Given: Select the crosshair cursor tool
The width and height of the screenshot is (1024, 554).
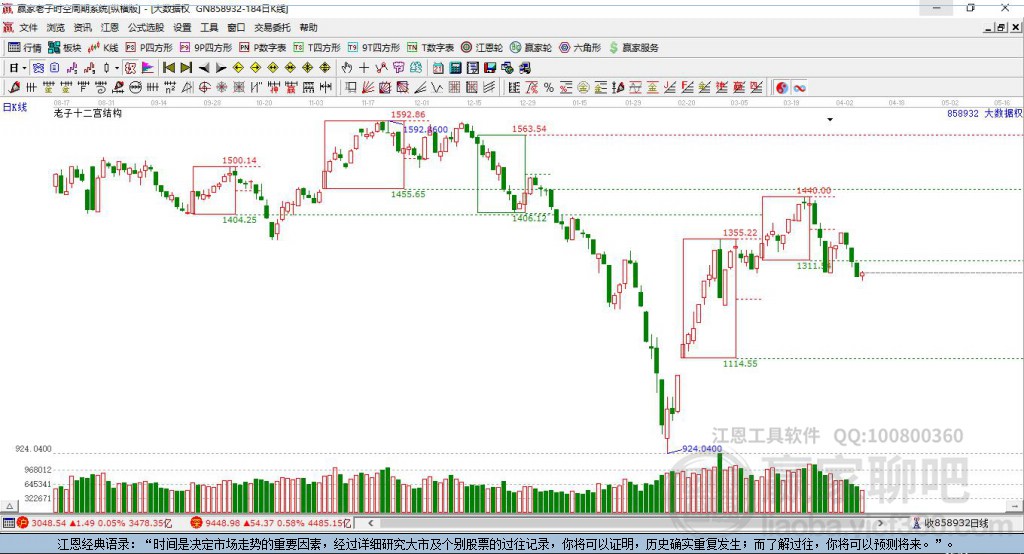Looking at the screenshot, I should [x=364, y=68].
